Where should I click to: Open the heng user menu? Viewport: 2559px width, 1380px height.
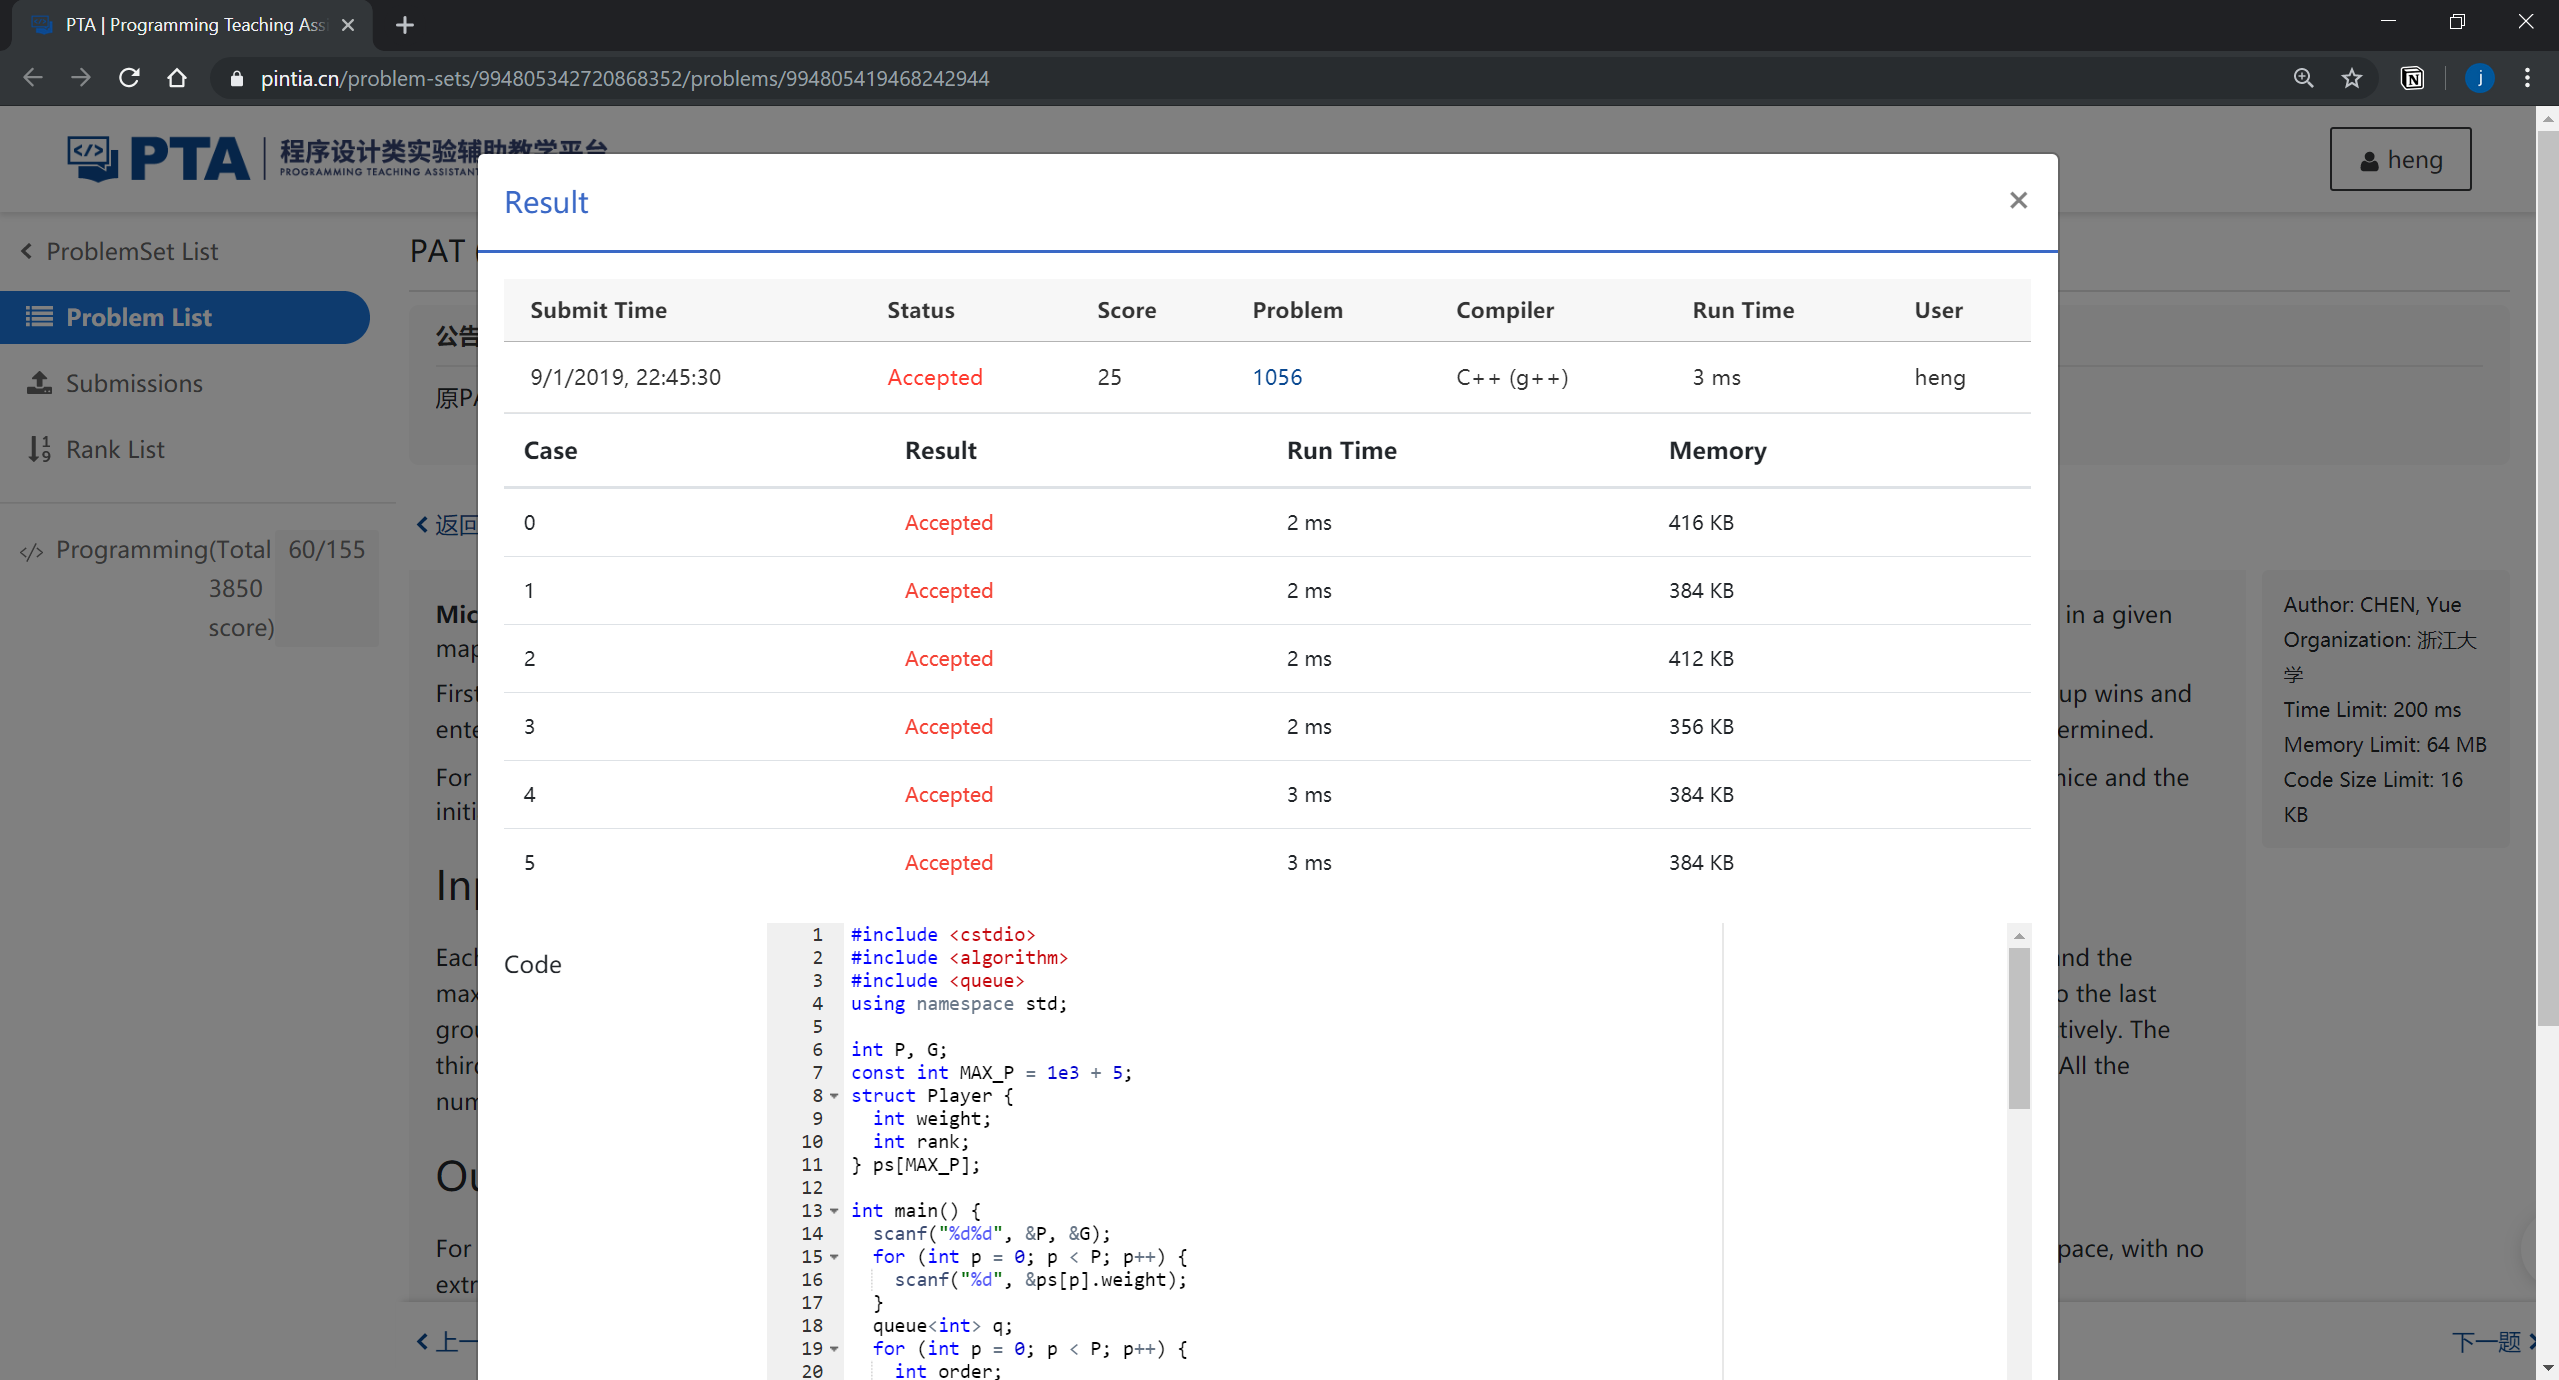(2400, 159)
